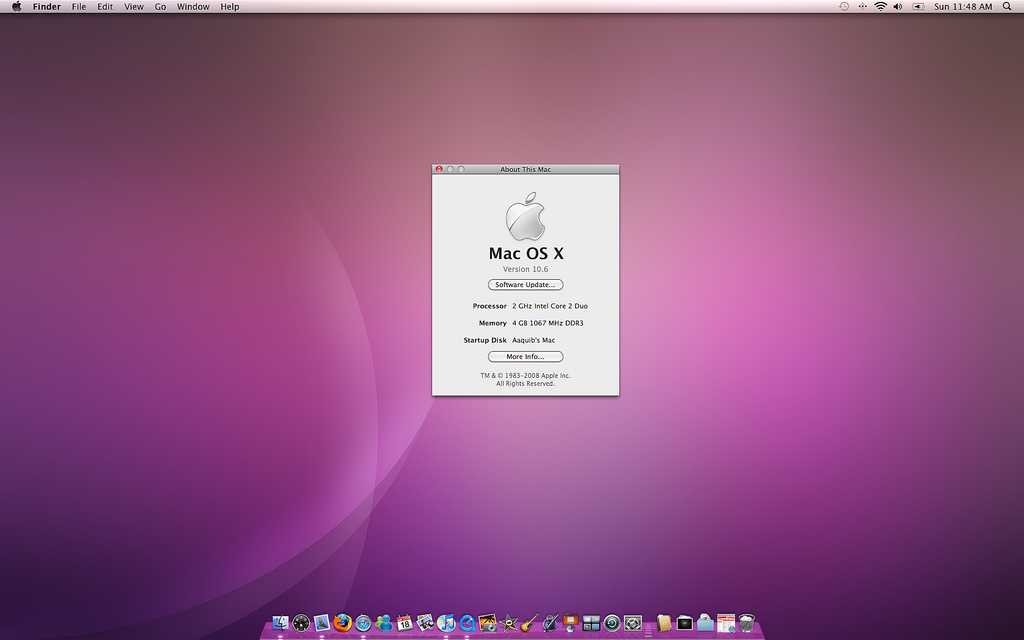The width and height of the screenshot is (1024, 640).
Task: Open the two-people messenger icon in Dock
Action: point(384,623)
